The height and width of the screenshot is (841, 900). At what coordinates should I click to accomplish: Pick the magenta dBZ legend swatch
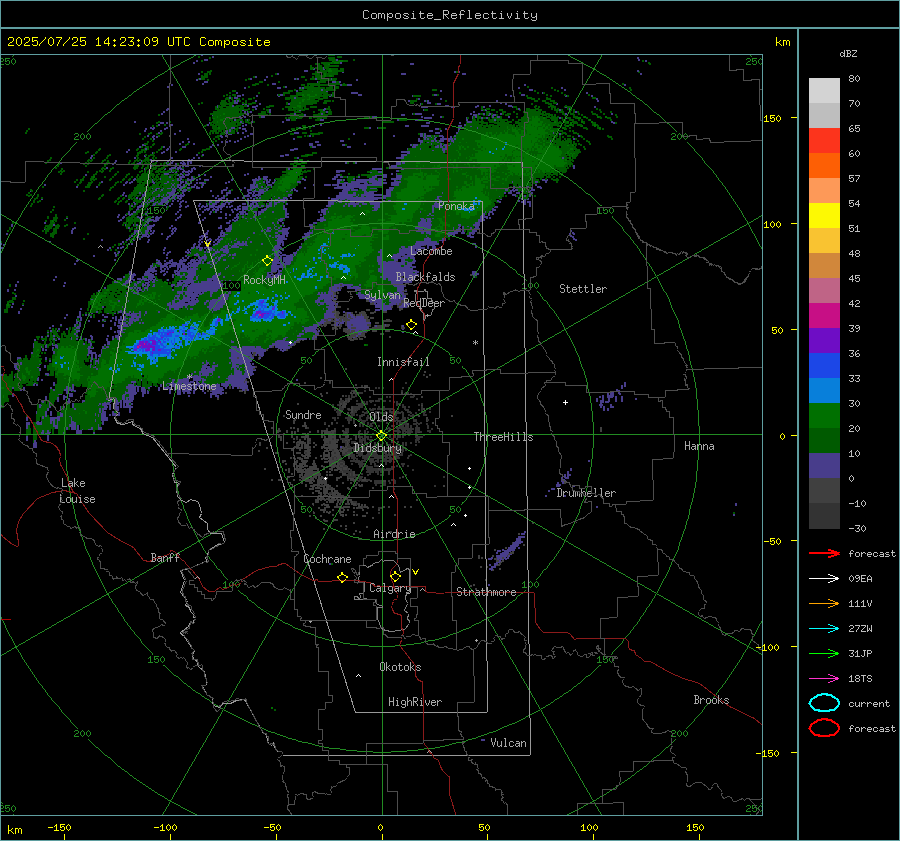824,316
